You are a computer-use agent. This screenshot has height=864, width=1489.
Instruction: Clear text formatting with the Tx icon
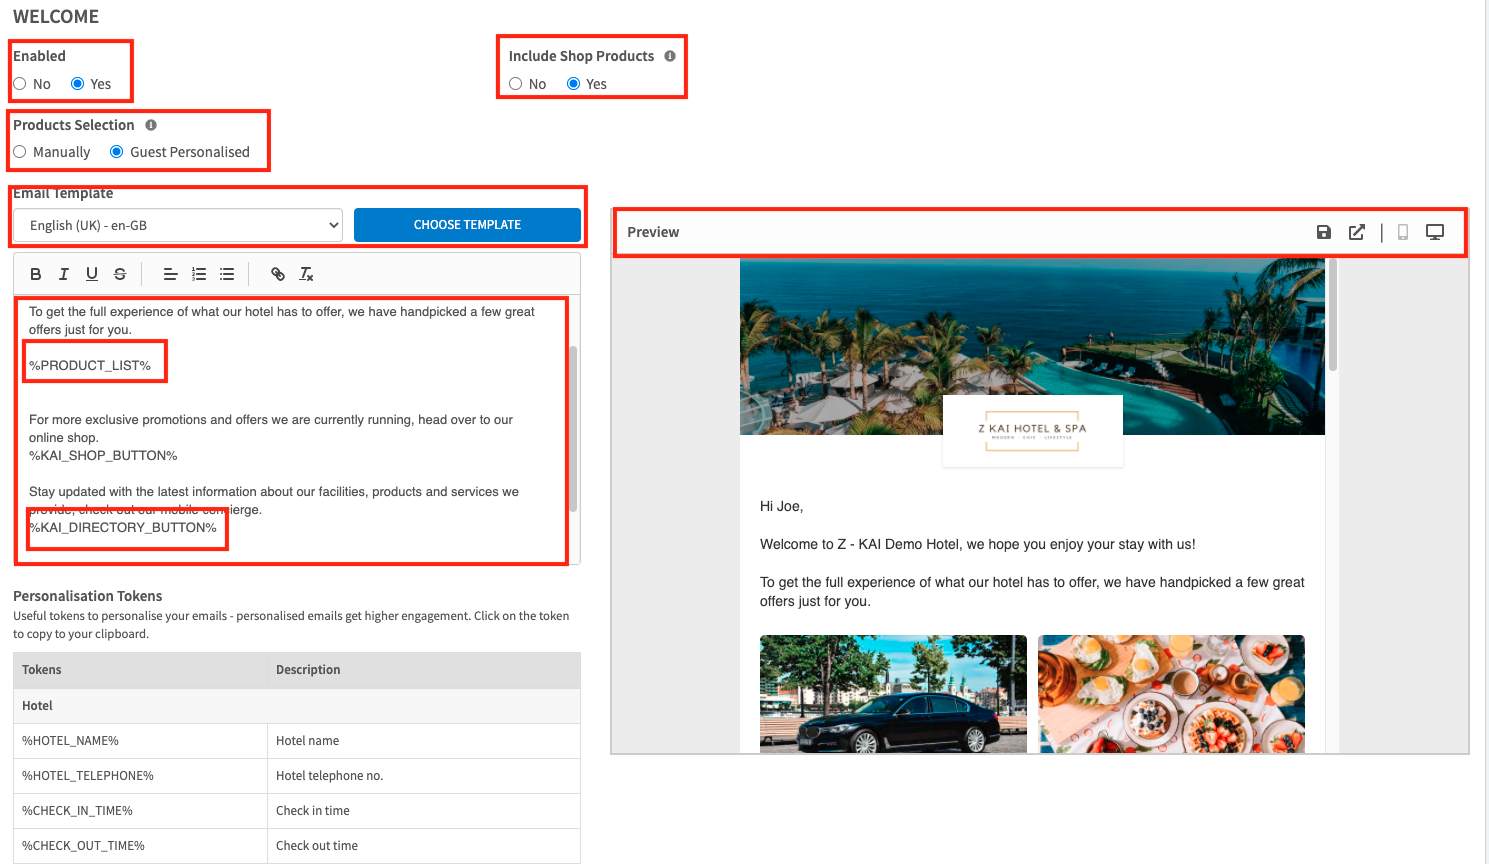click(x=306, y=274)
